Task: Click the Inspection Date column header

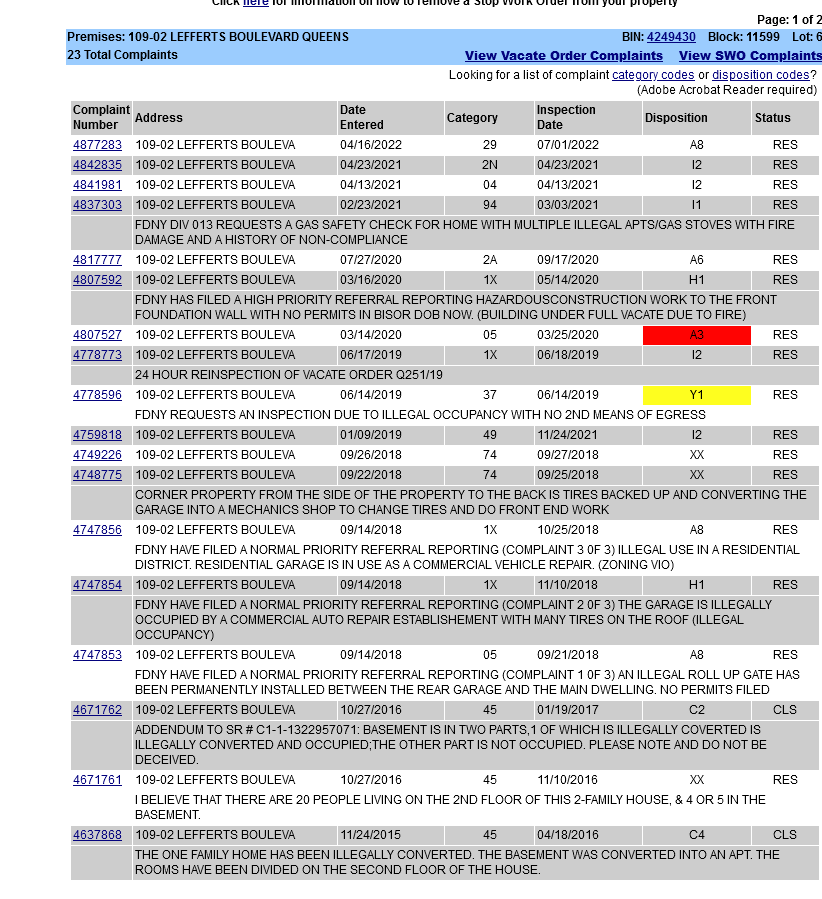Action: (x=588, y=118)
